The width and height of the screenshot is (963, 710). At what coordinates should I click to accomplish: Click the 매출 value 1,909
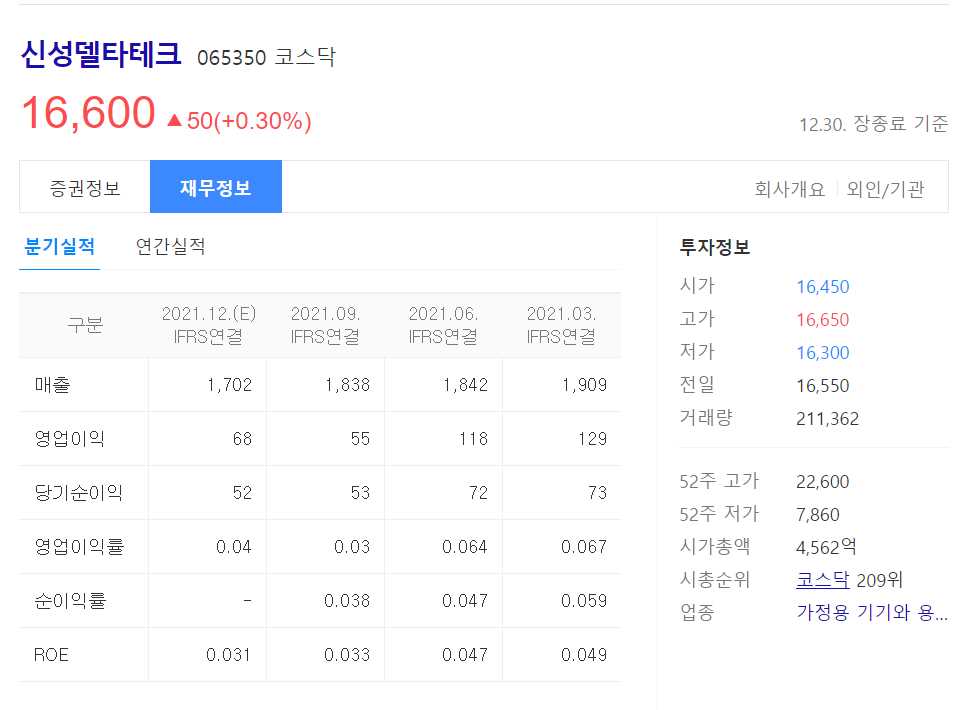(x=584, y=385)
